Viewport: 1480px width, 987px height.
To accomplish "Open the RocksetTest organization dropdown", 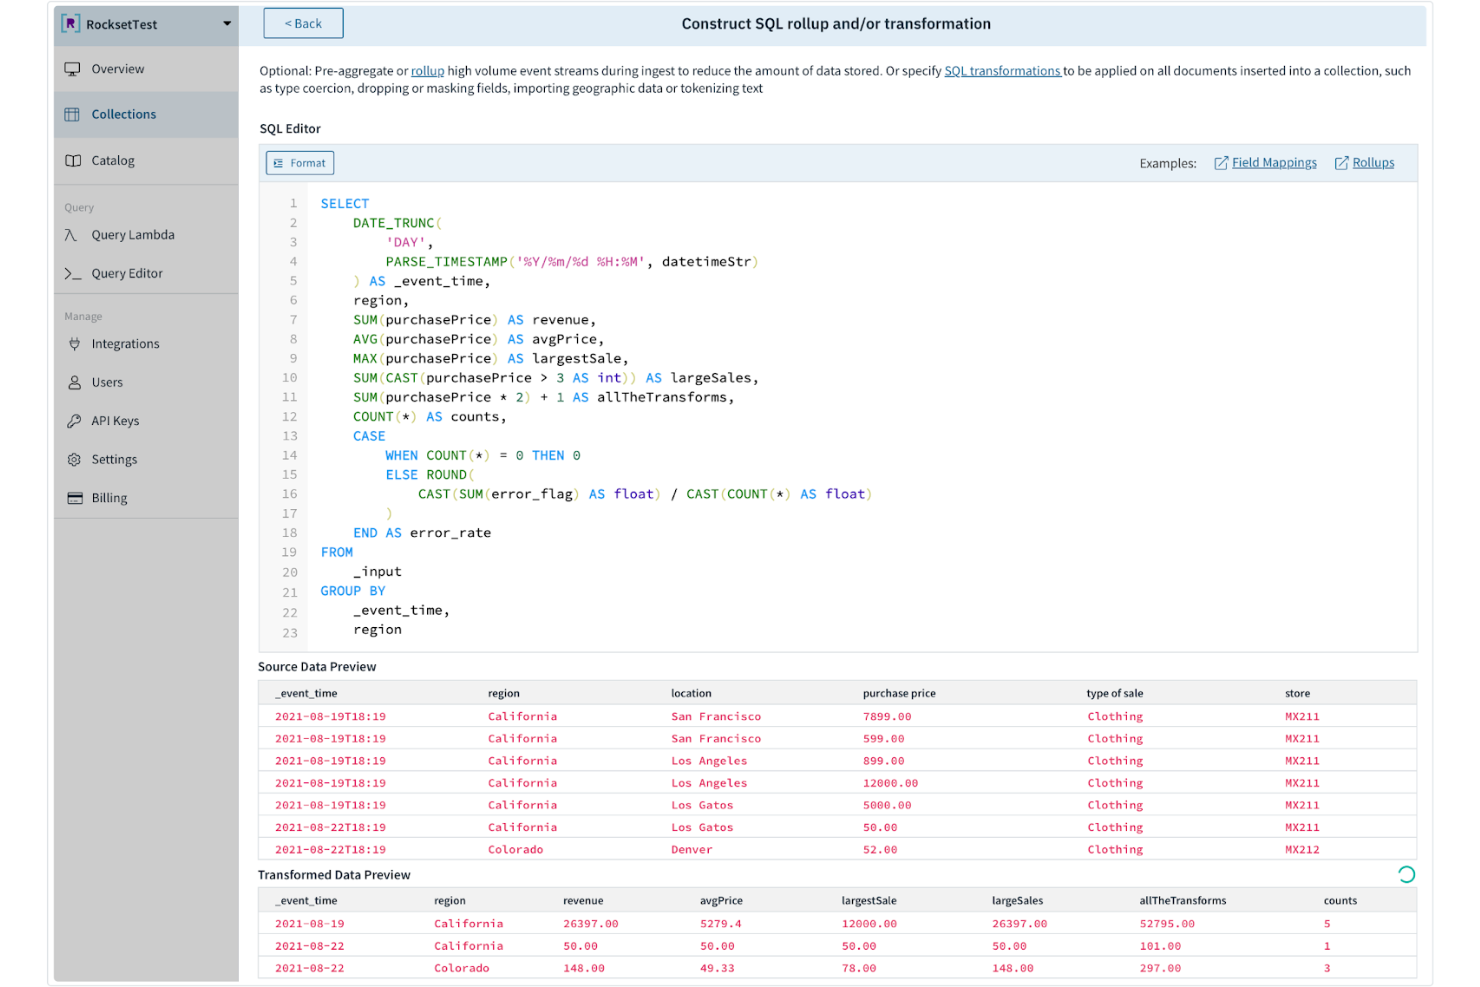I will [227, 24].
